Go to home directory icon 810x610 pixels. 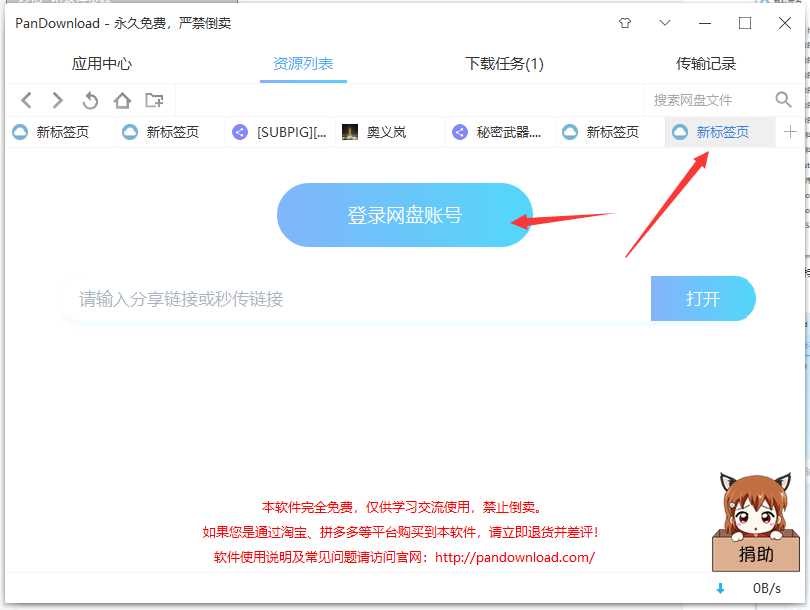point(122,100)
